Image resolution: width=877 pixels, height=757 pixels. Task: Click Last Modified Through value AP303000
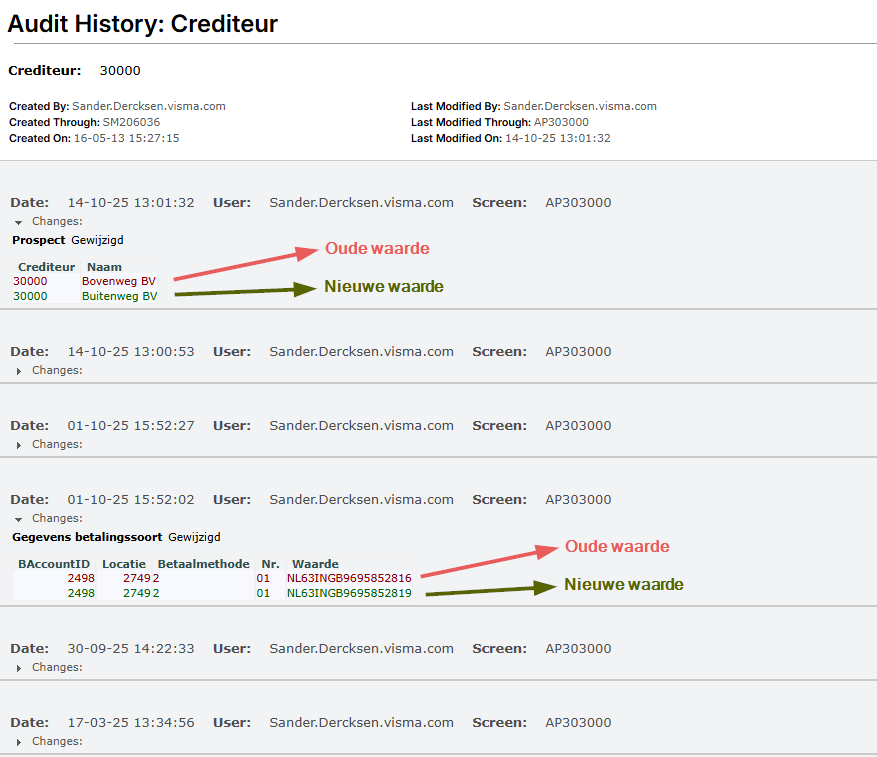point(561,122)
